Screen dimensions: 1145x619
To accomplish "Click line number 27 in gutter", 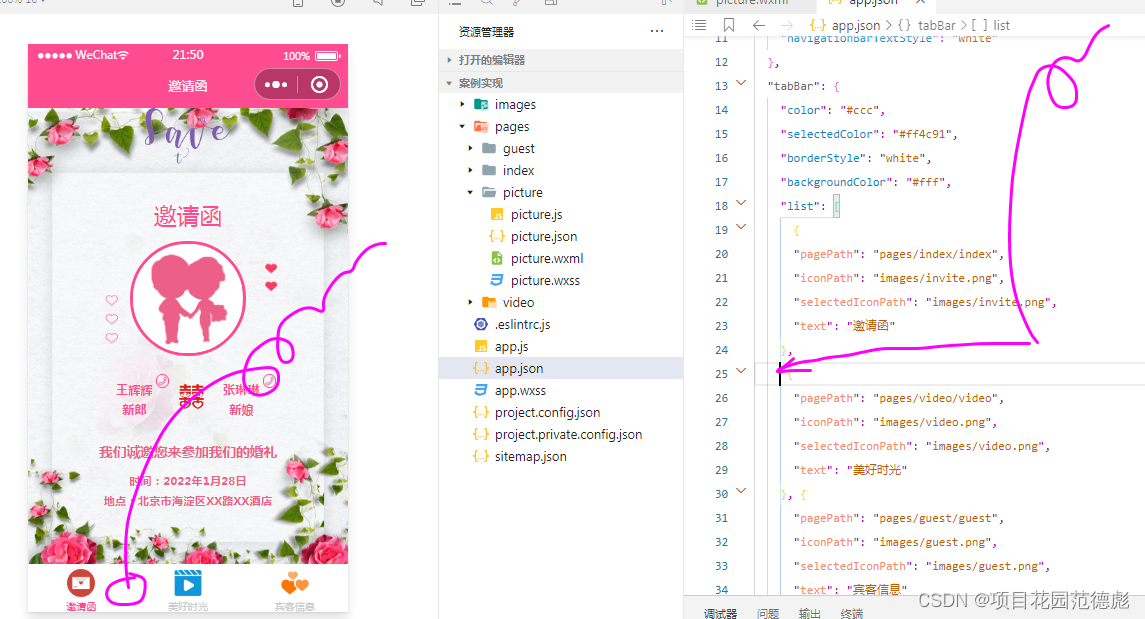I will coord(721,422).
